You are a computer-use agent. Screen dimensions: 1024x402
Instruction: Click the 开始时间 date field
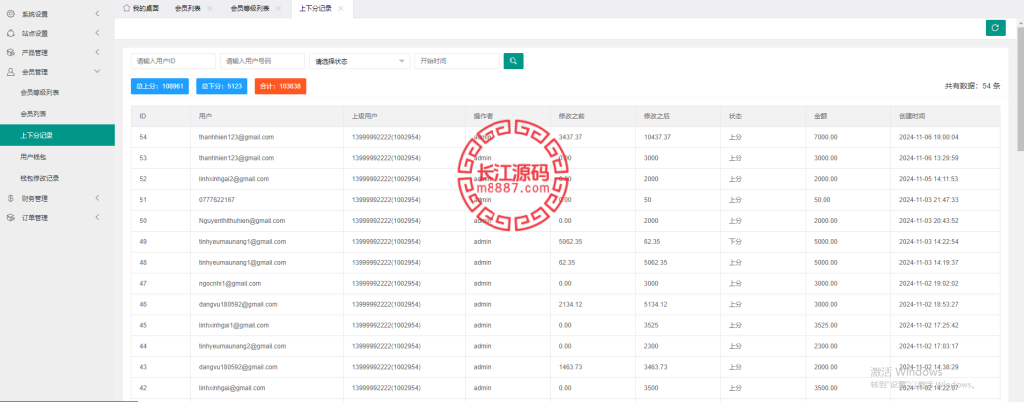click(x=457, y=61)
